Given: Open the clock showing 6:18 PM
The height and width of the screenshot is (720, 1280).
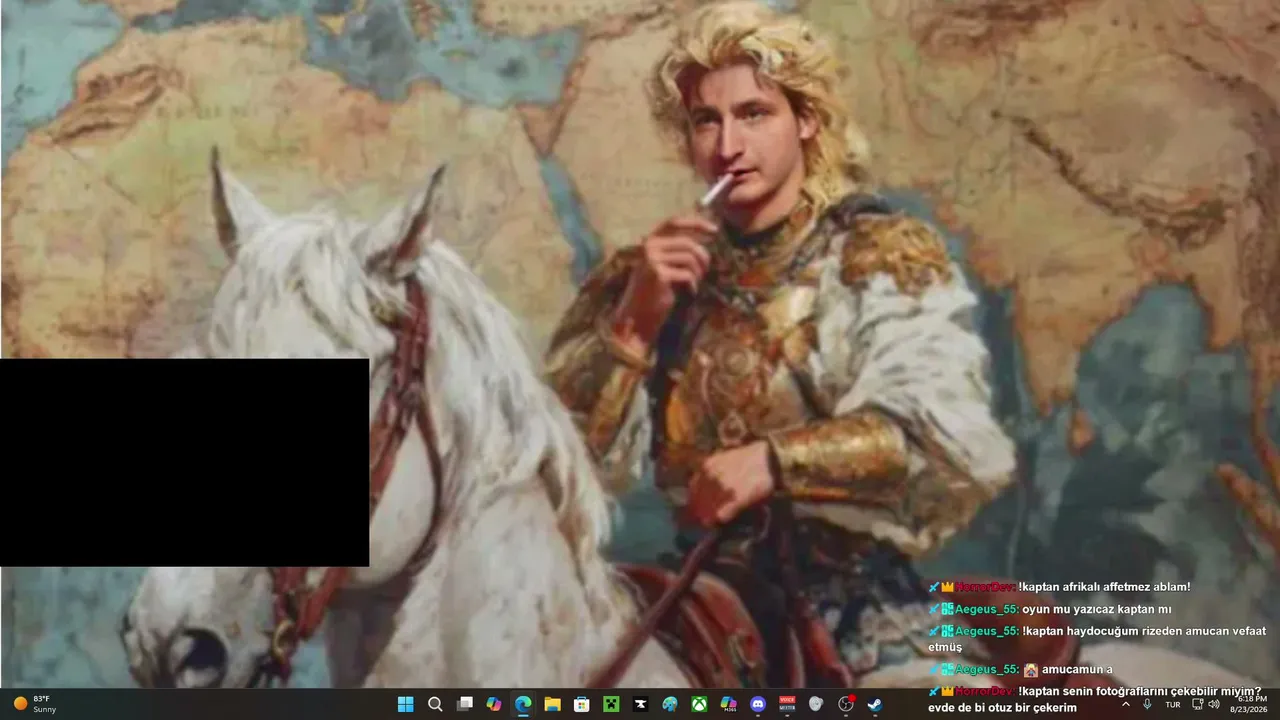Looking at the screenshot, I should (x=1251, y=704).
